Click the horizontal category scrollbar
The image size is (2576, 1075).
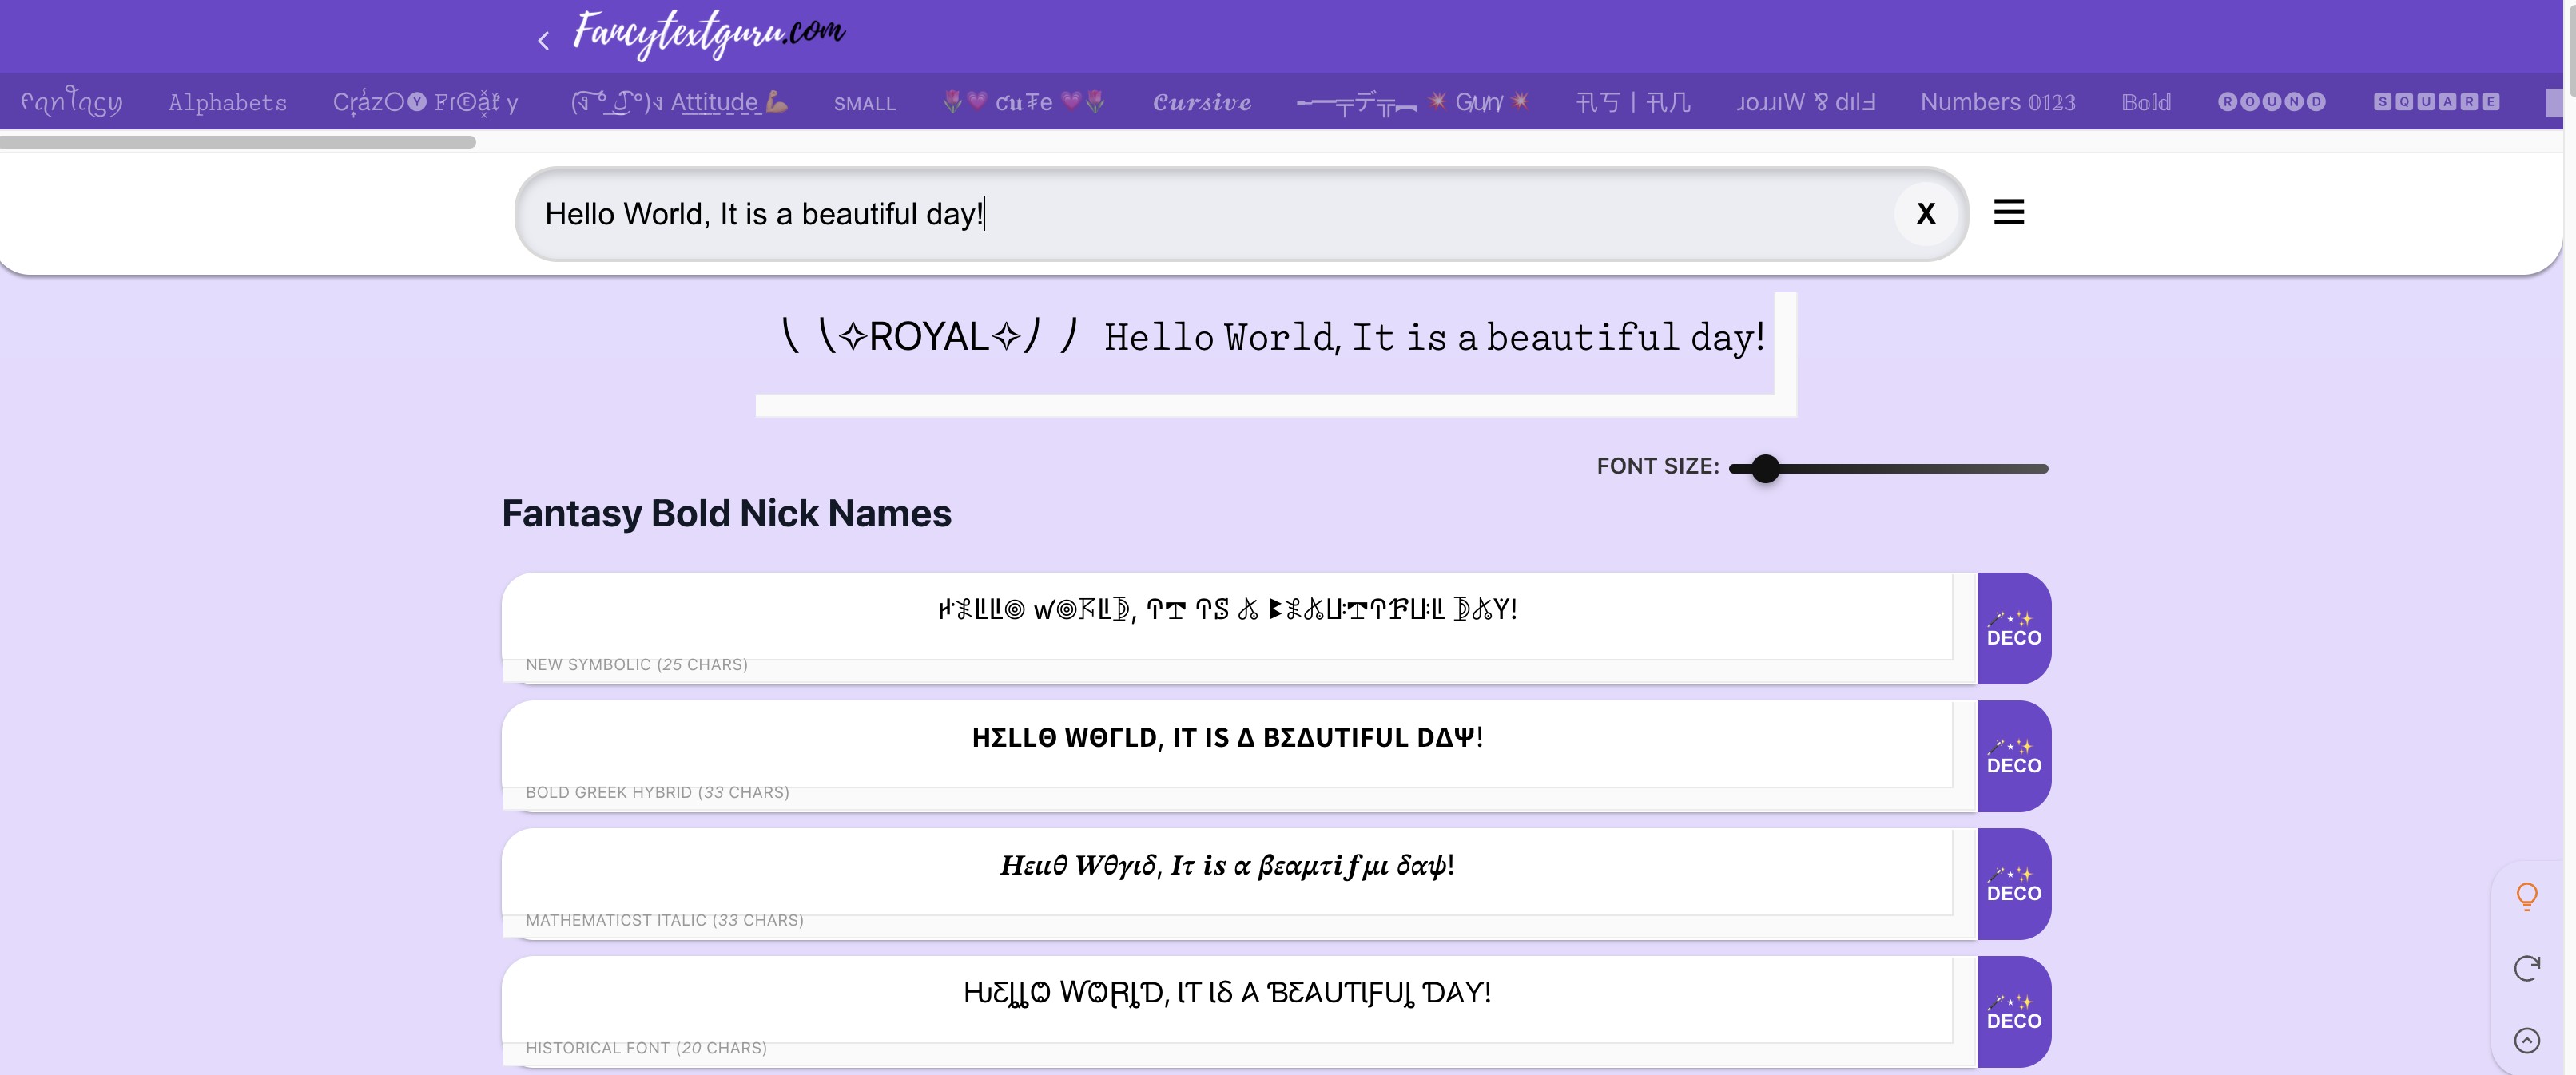point(238,142)
